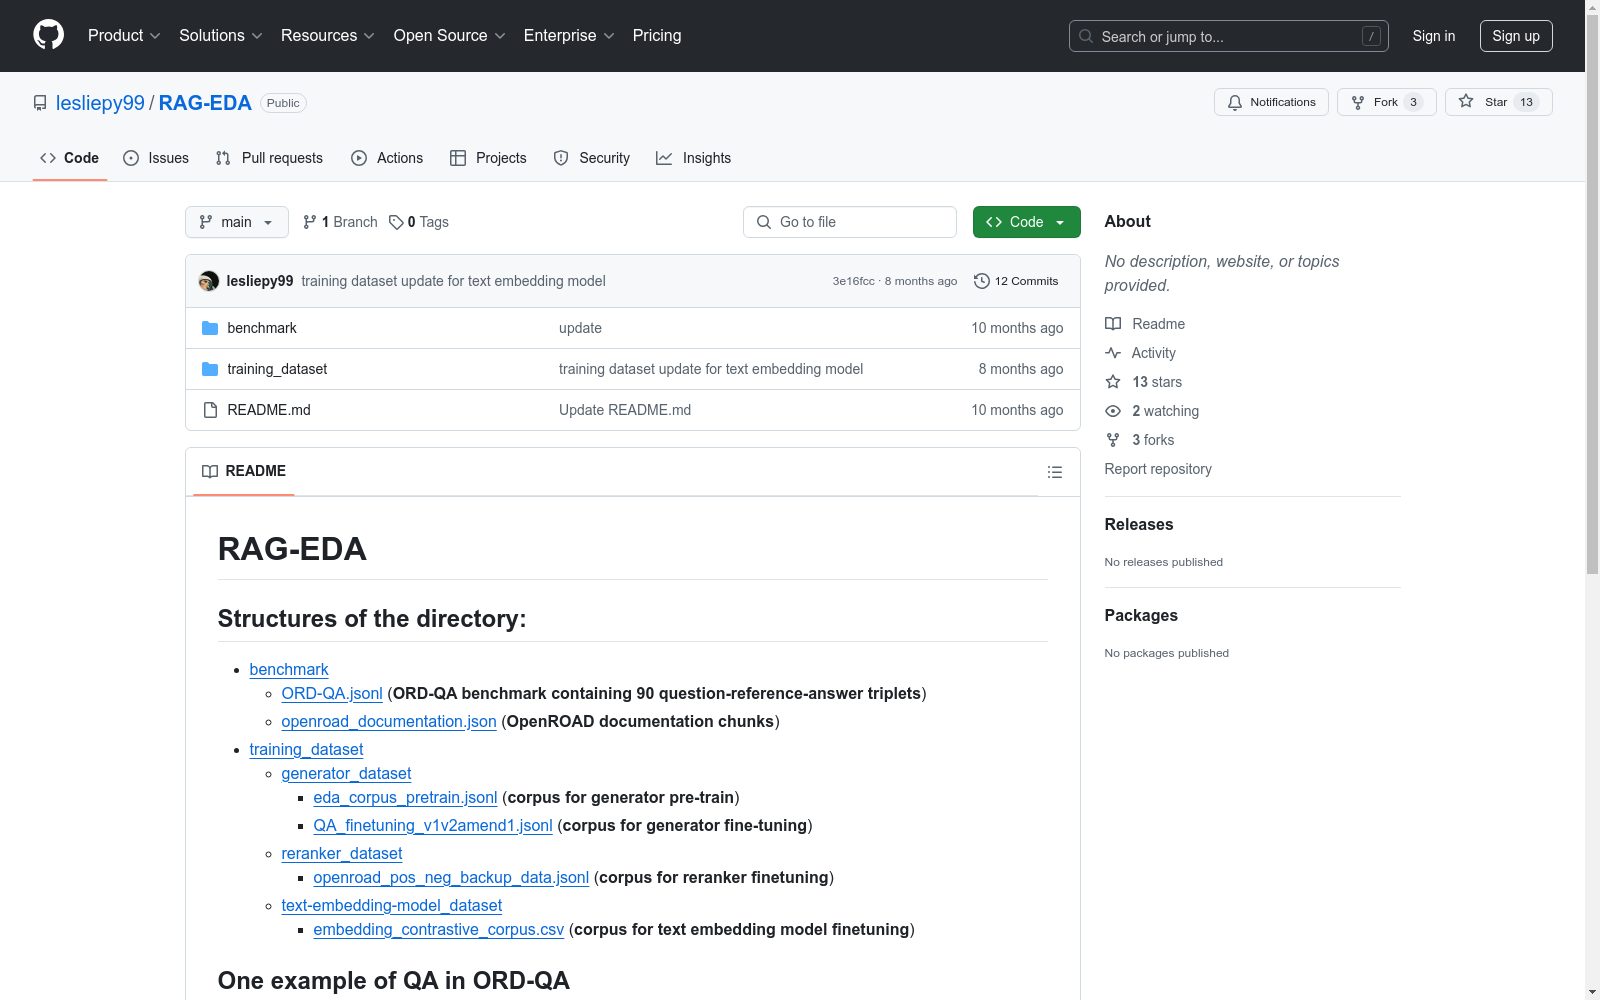Open generator_dataset link in README
1600x1000 pixels.
tap(346, 773)
